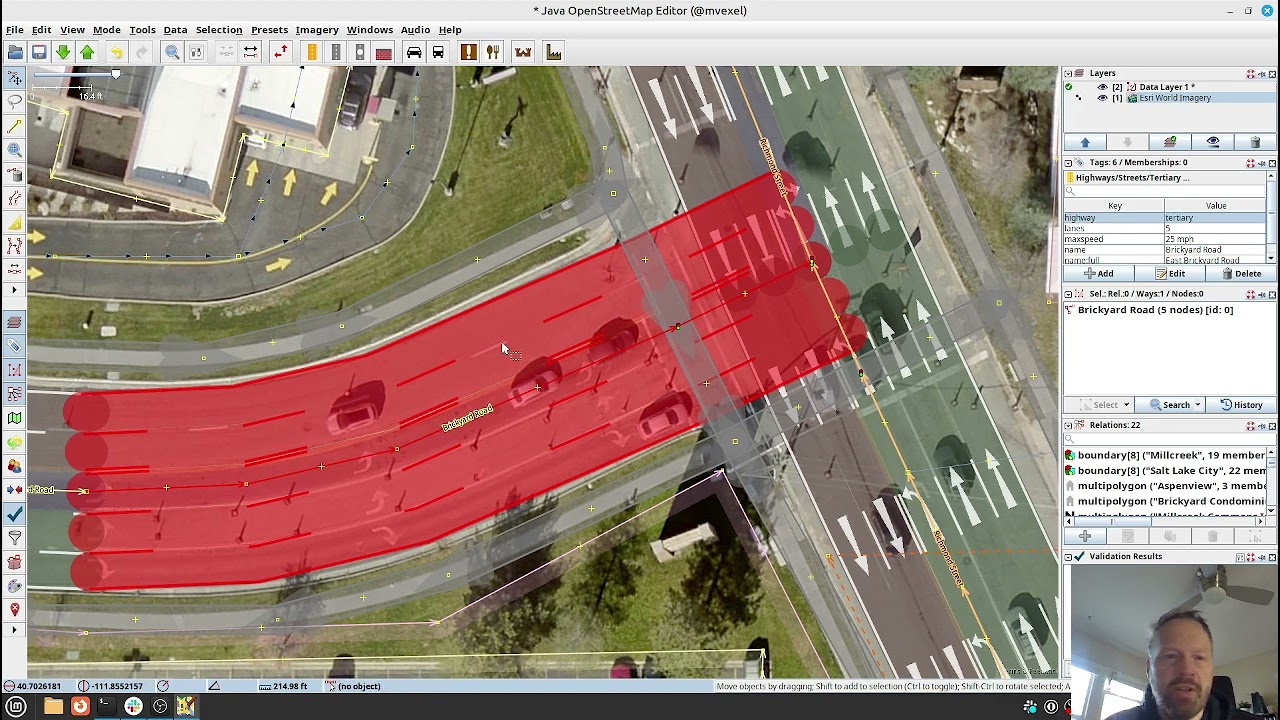Image resolution: width=1280 pixels, height=720 pixels.
Task: Toggle the Validation Results checkmark button in left toolbar
Action: [x=15, y=513]
